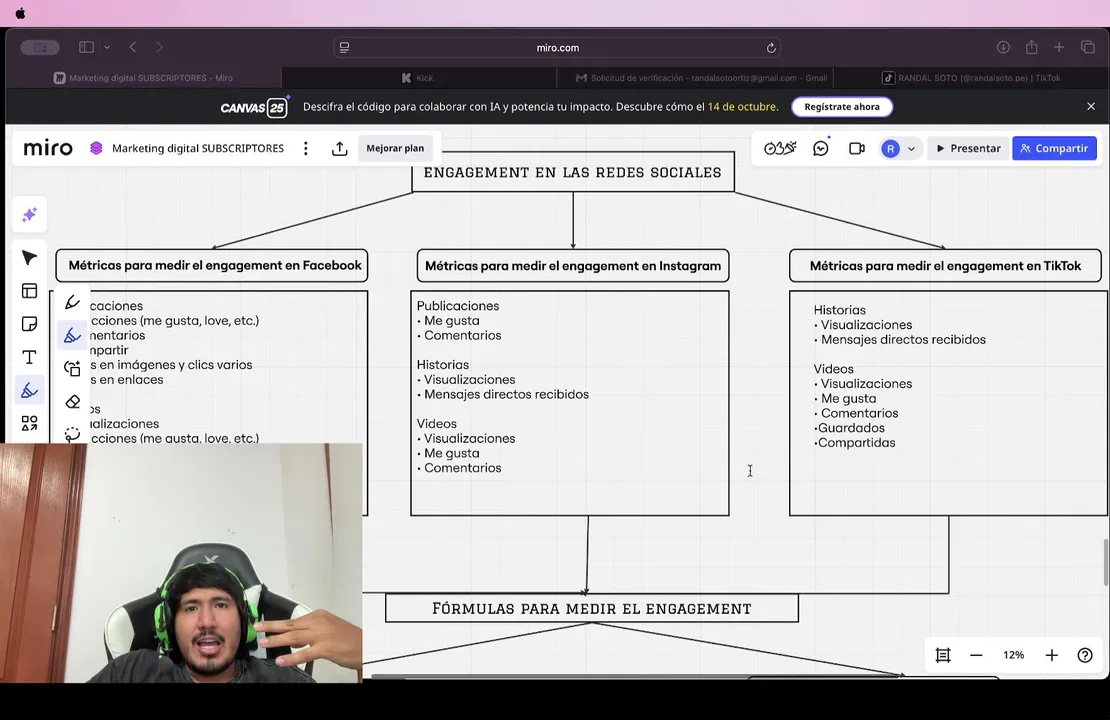The height and width of the screenshot is (720, 1110).
Task: Show Safari tab overview
Action: pos(1088,47)
